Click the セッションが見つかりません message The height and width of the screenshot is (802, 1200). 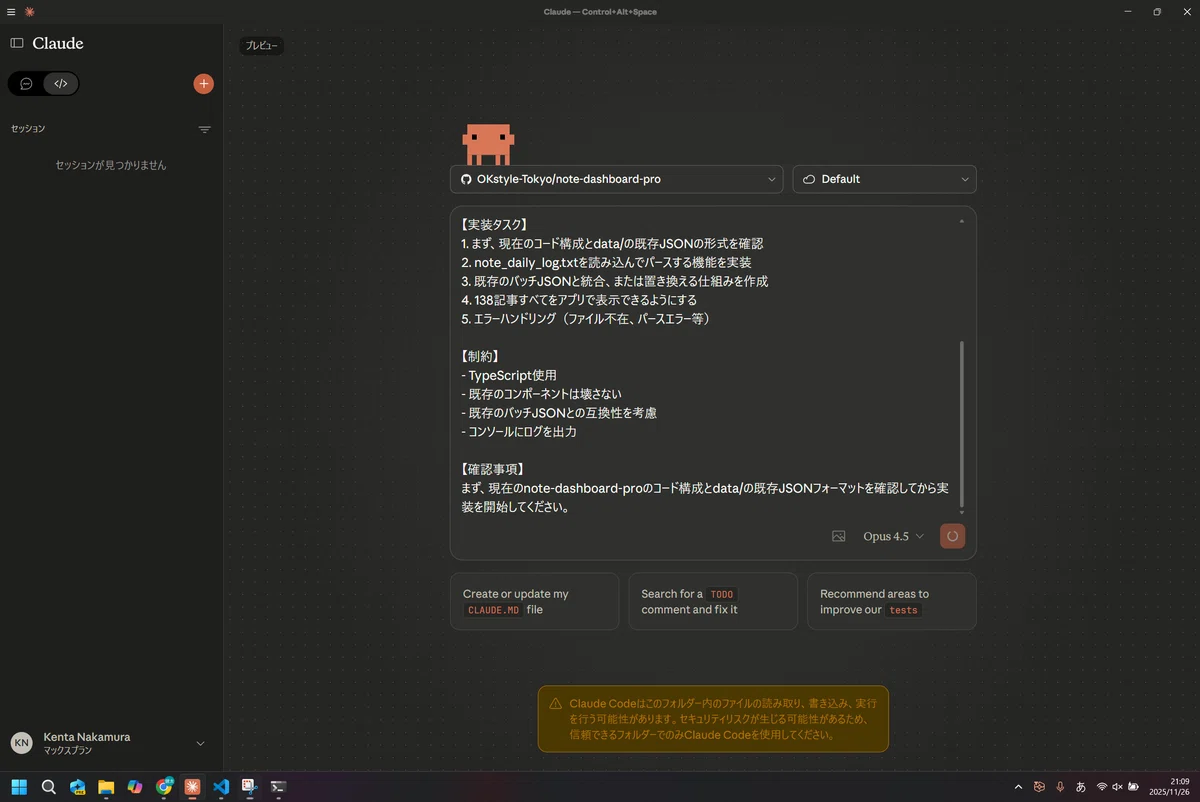click(x=111, y=165)
